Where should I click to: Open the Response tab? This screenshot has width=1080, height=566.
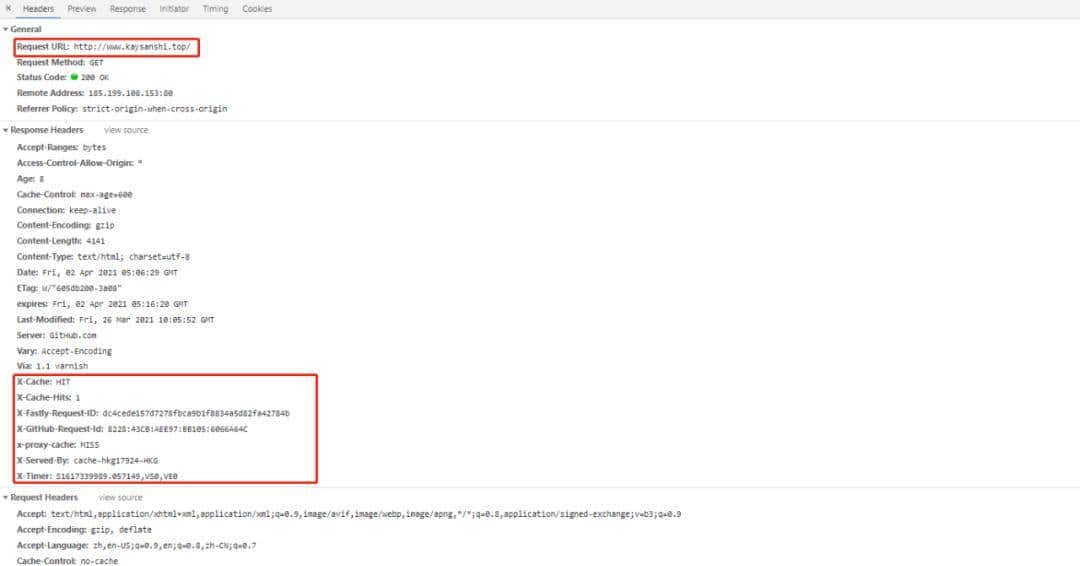click(128, 9)
